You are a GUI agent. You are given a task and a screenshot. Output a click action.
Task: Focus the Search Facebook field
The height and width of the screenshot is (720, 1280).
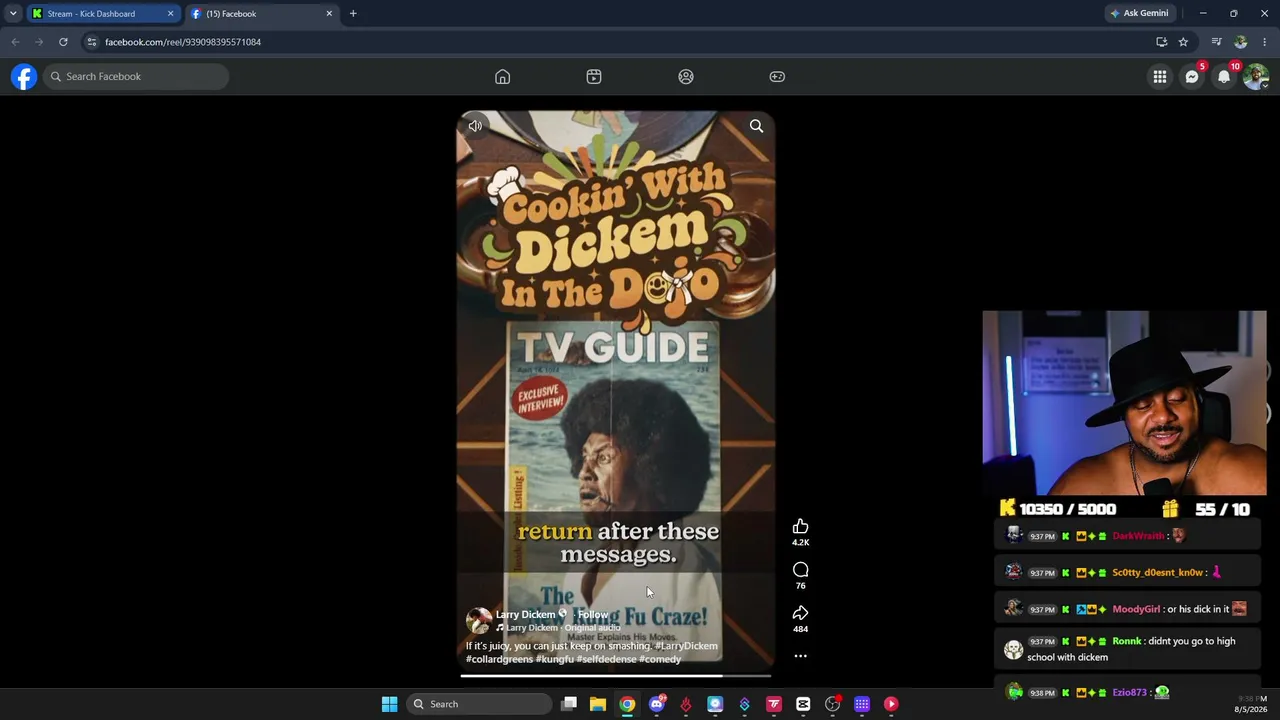(136, 76)
